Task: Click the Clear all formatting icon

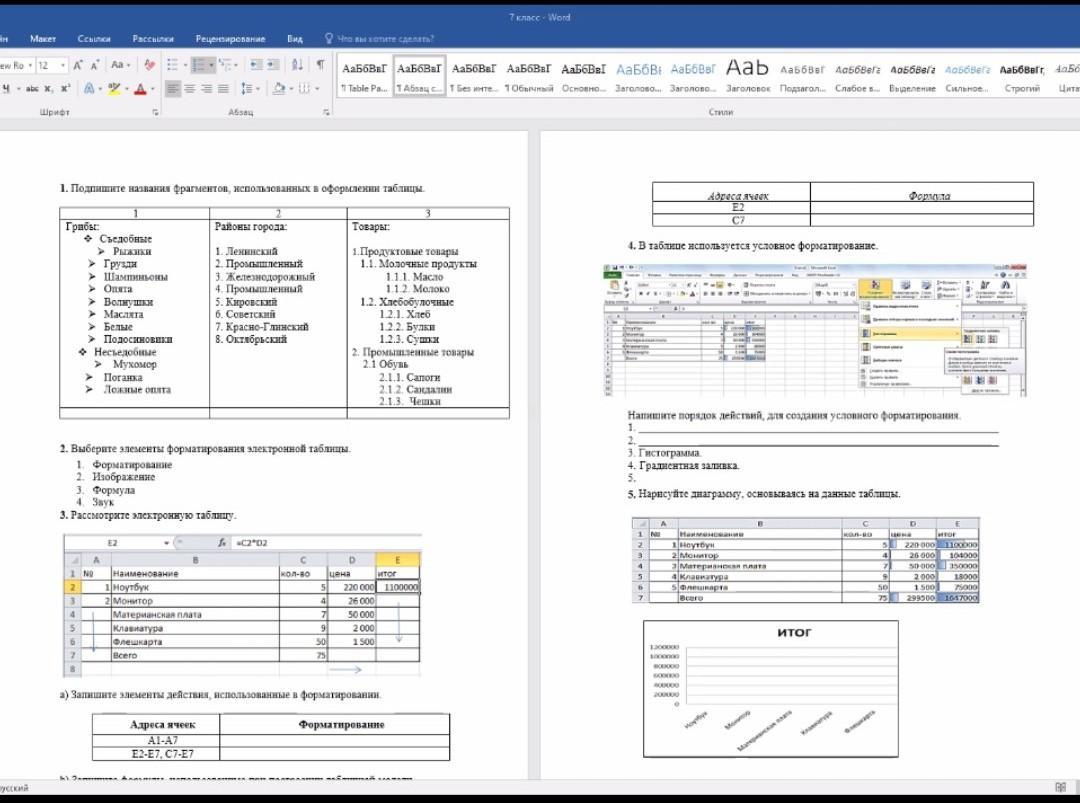Action: [x=150, y=65]
